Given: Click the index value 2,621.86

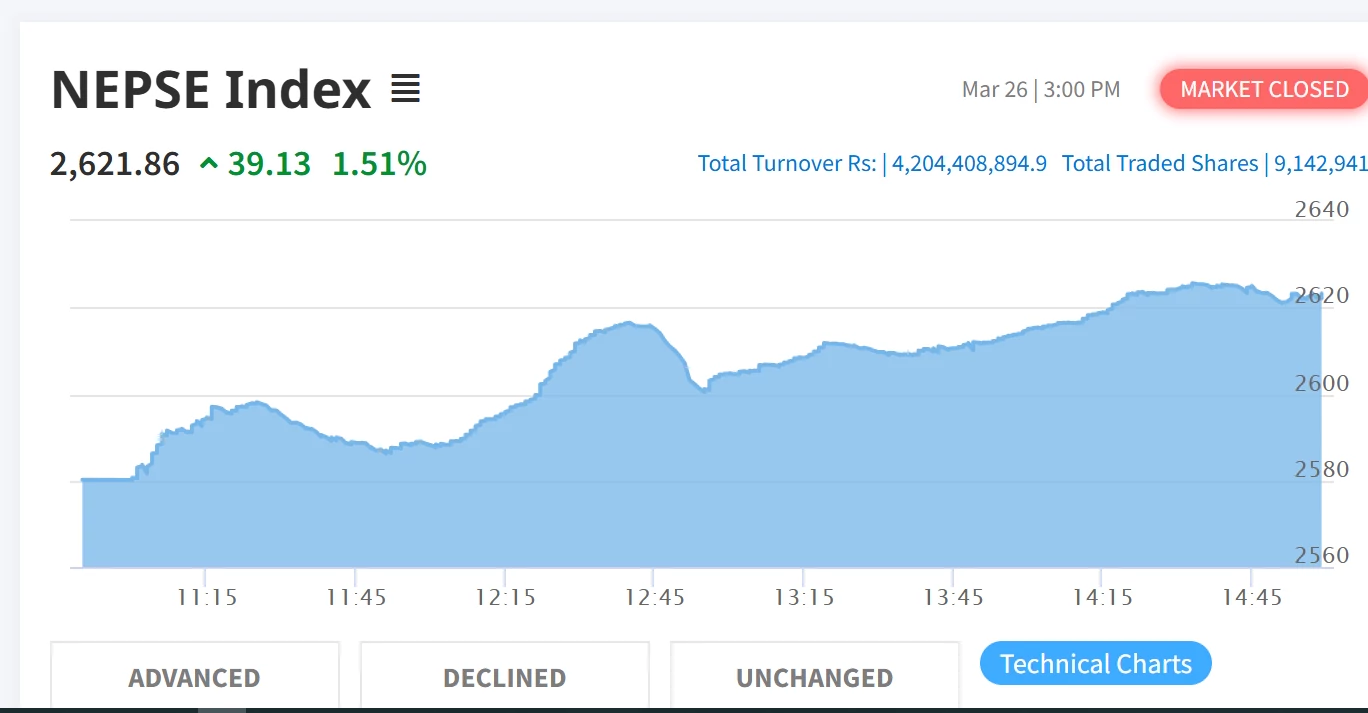Looking at the screenshot, I should coord(115,163).
